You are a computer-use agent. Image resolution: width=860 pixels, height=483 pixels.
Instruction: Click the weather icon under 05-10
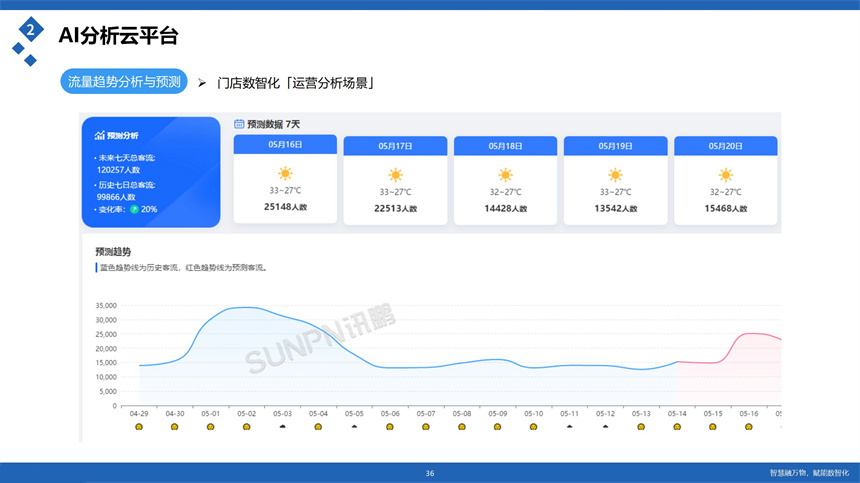534,427
